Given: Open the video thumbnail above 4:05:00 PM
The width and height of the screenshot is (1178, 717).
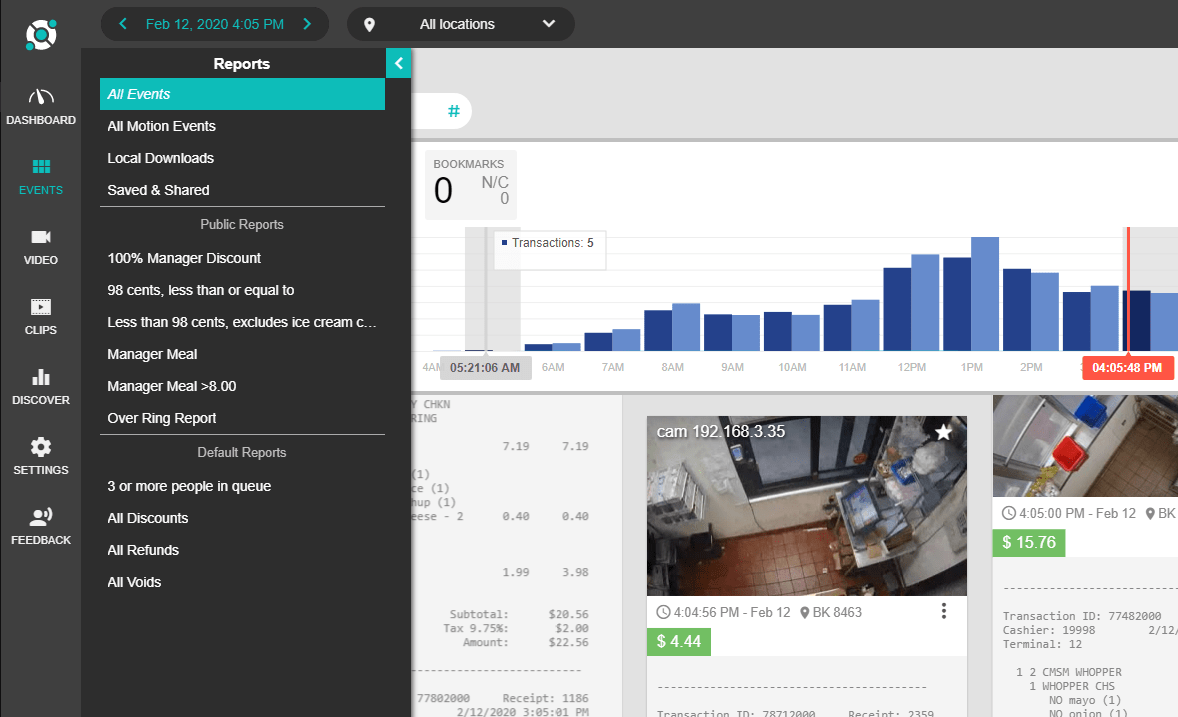Looking at the screenshot, I should pyautogui.click(x=1085, y=446).
